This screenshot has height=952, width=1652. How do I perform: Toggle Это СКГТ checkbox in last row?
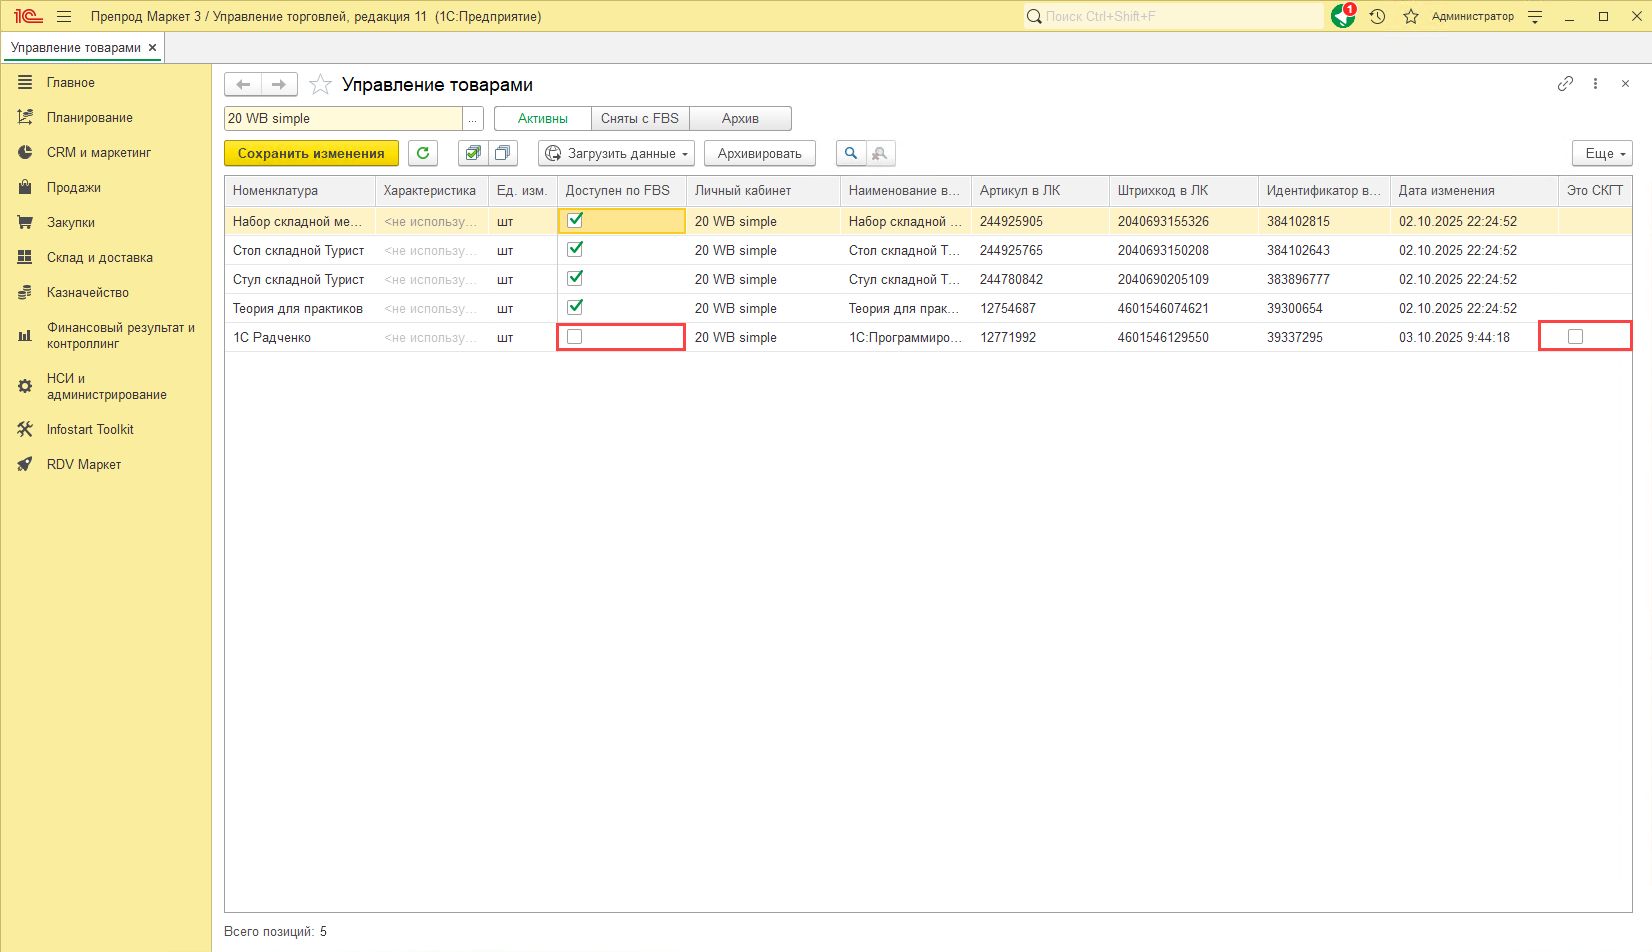coord(1575,337)
